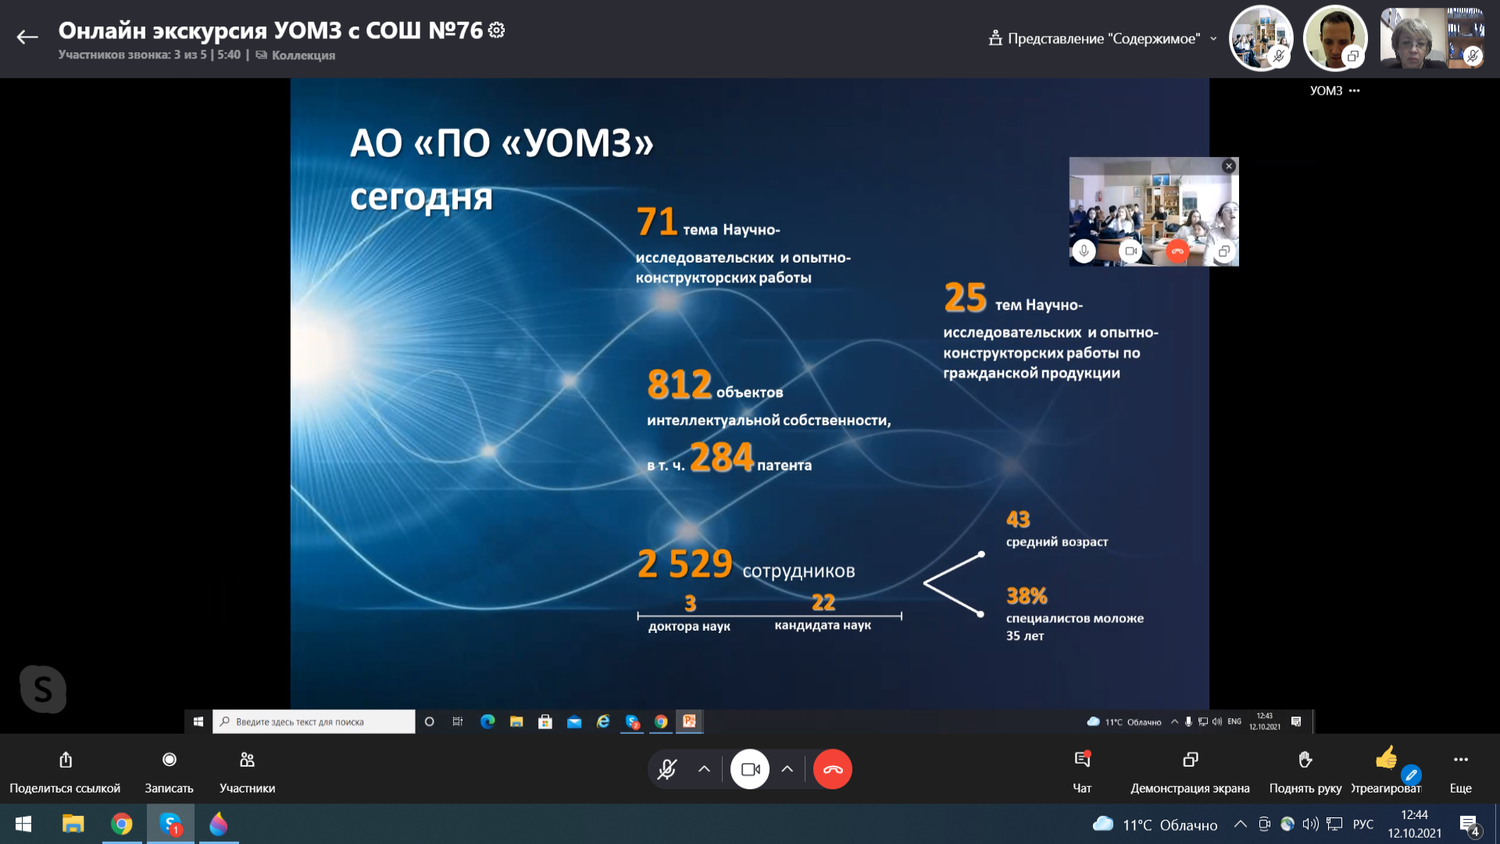Start Демонстрация экрана screen sharing
The width and height of the screenshot is (1500, 844).
[1190, 773]
